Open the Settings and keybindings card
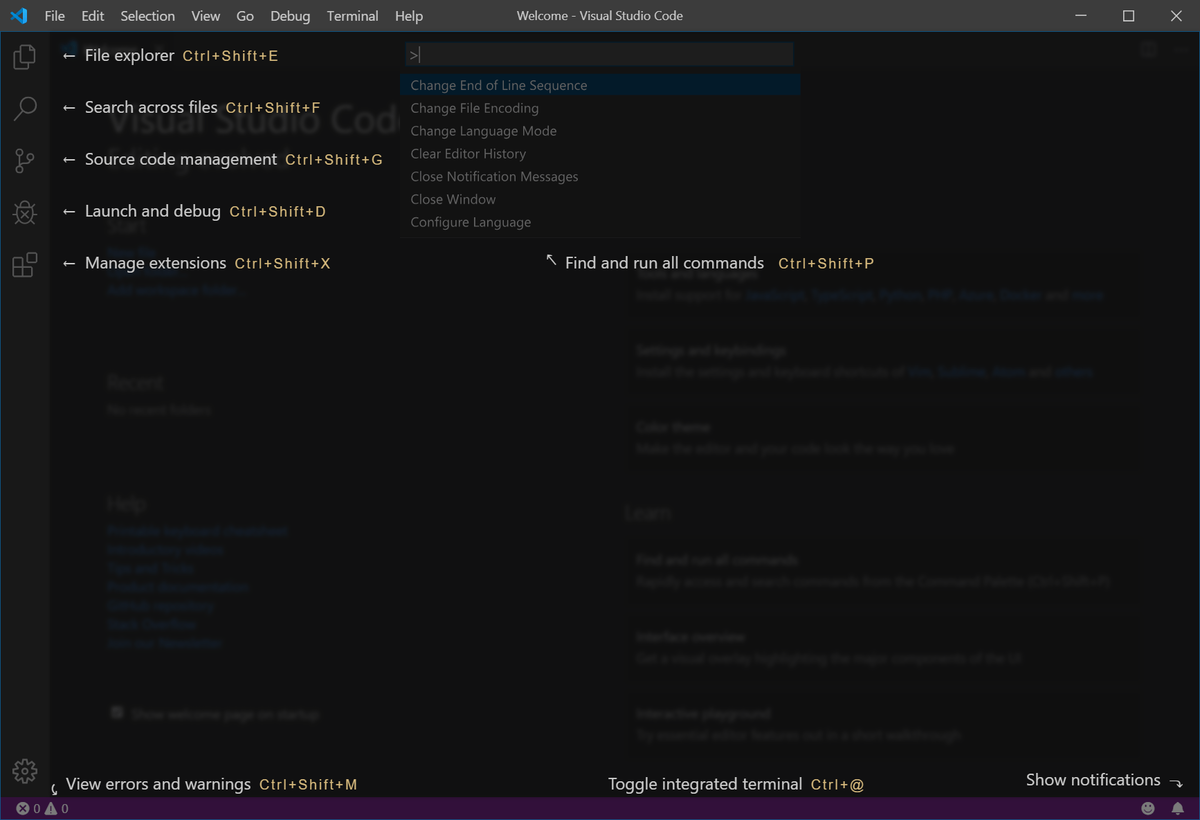The width and height of the screenshot is (1200, 820). coord(883,362)
